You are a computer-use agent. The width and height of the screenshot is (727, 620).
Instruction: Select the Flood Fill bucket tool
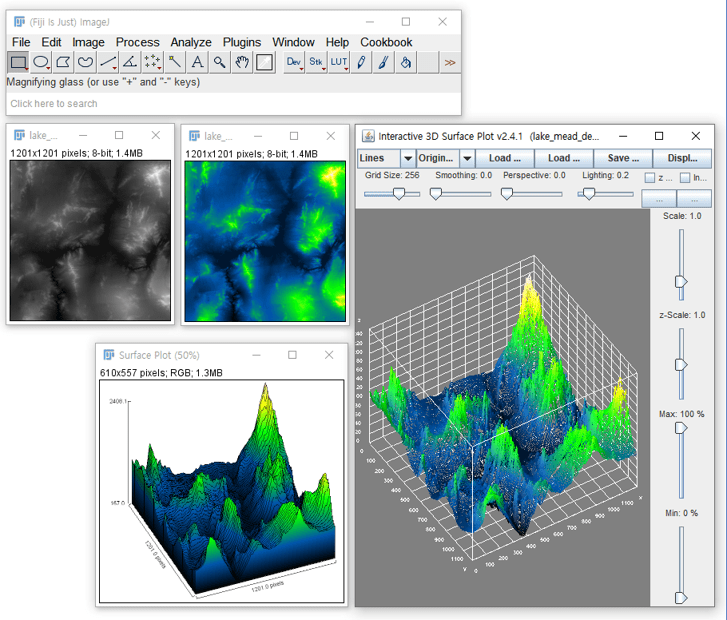(406, 62)
